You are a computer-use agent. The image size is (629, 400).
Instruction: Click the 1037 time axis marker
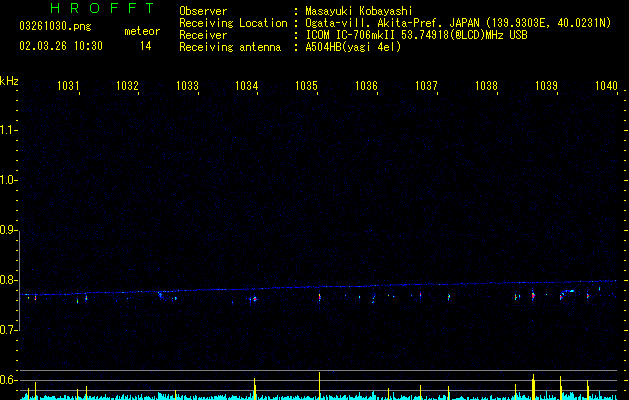(x=426, y=86)
